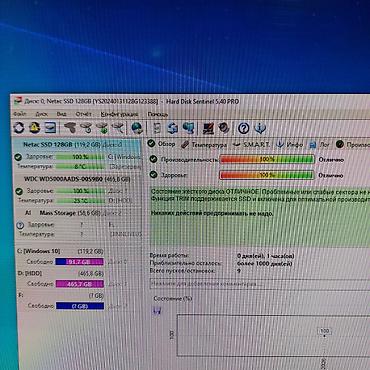Switch to the Инфо tab
The width and height of the screenshot is (370, 370).
tap(290, 145)
